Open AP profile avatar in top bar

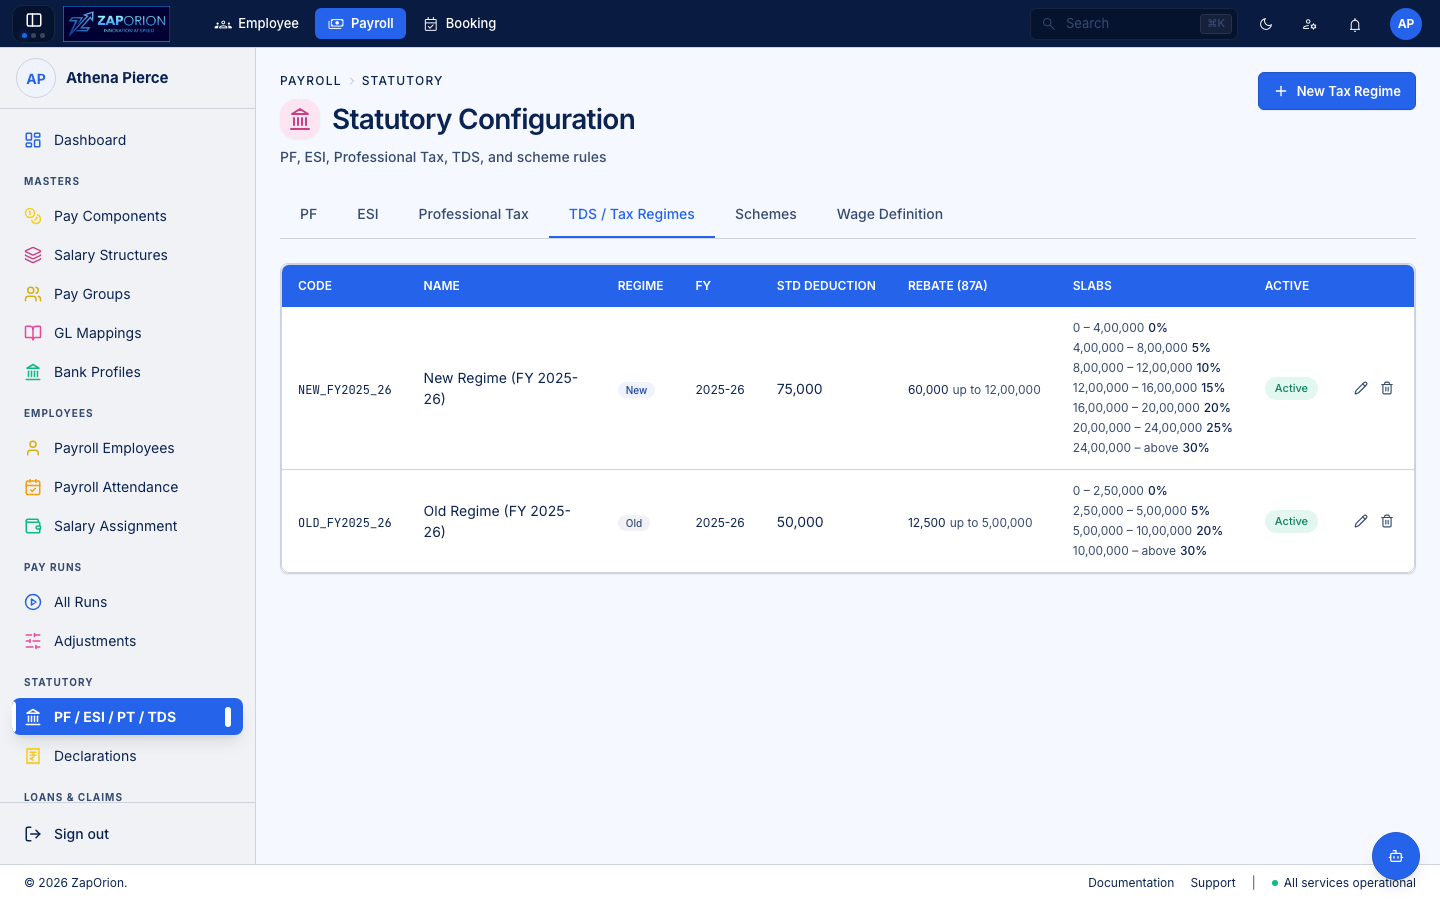(x=1406, y=24)
